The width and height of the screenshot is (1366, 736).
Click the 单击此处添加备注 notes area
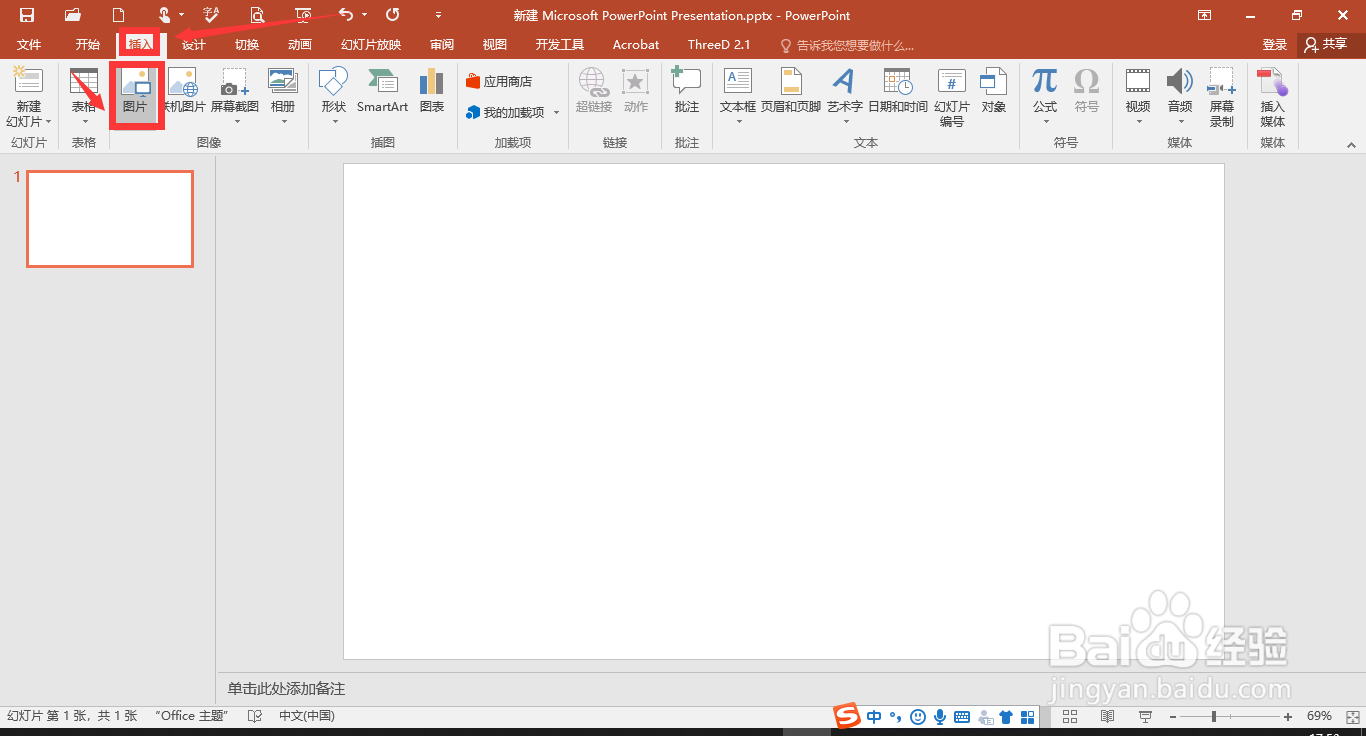(x=286, y=689)
